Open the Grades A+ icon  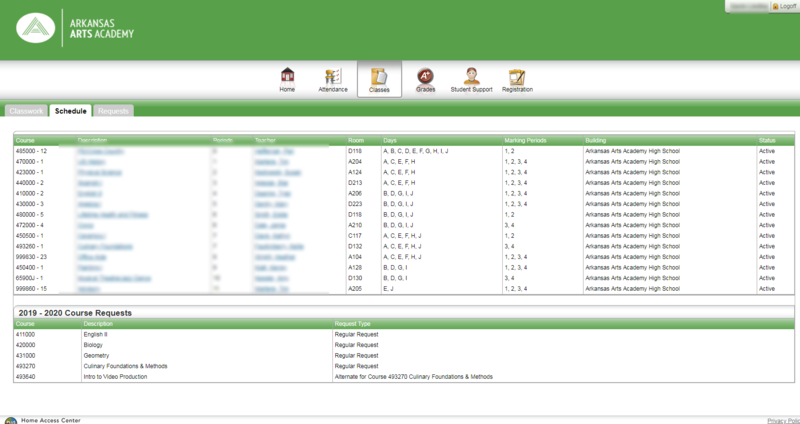pos(425,79)
